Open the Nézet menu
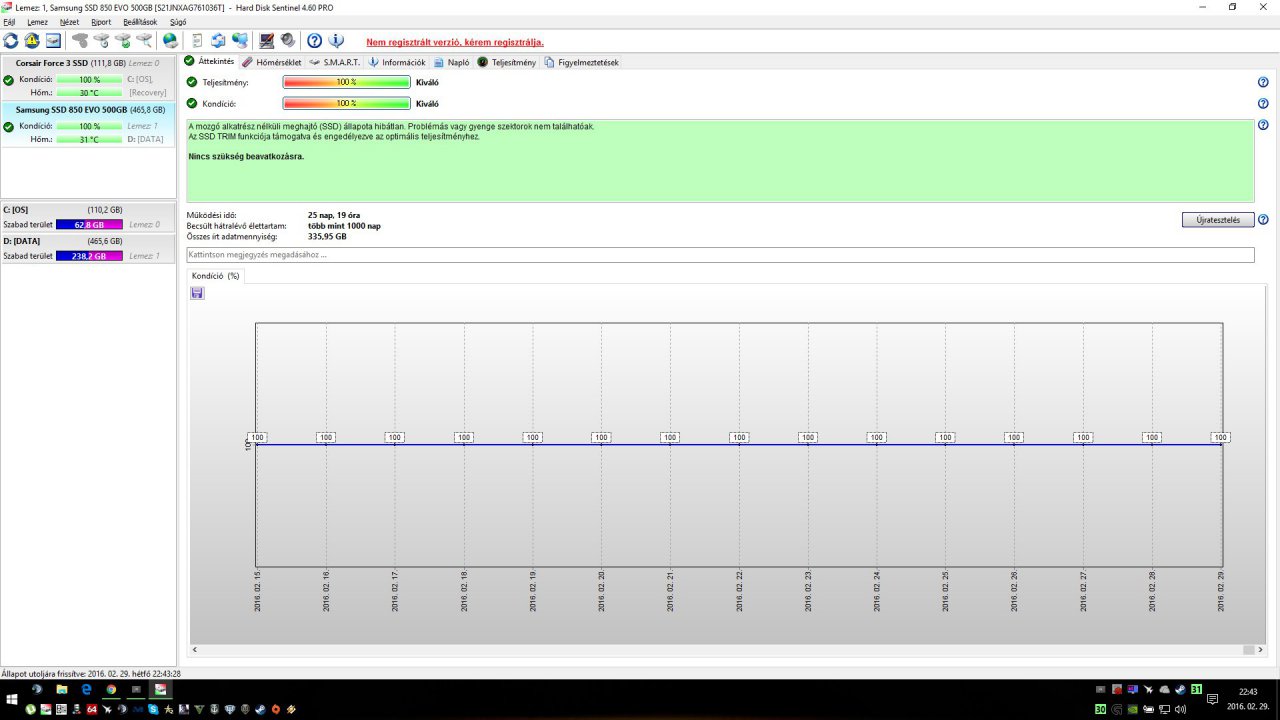This screenshot has width=1280, height=720. click(69, 22)
